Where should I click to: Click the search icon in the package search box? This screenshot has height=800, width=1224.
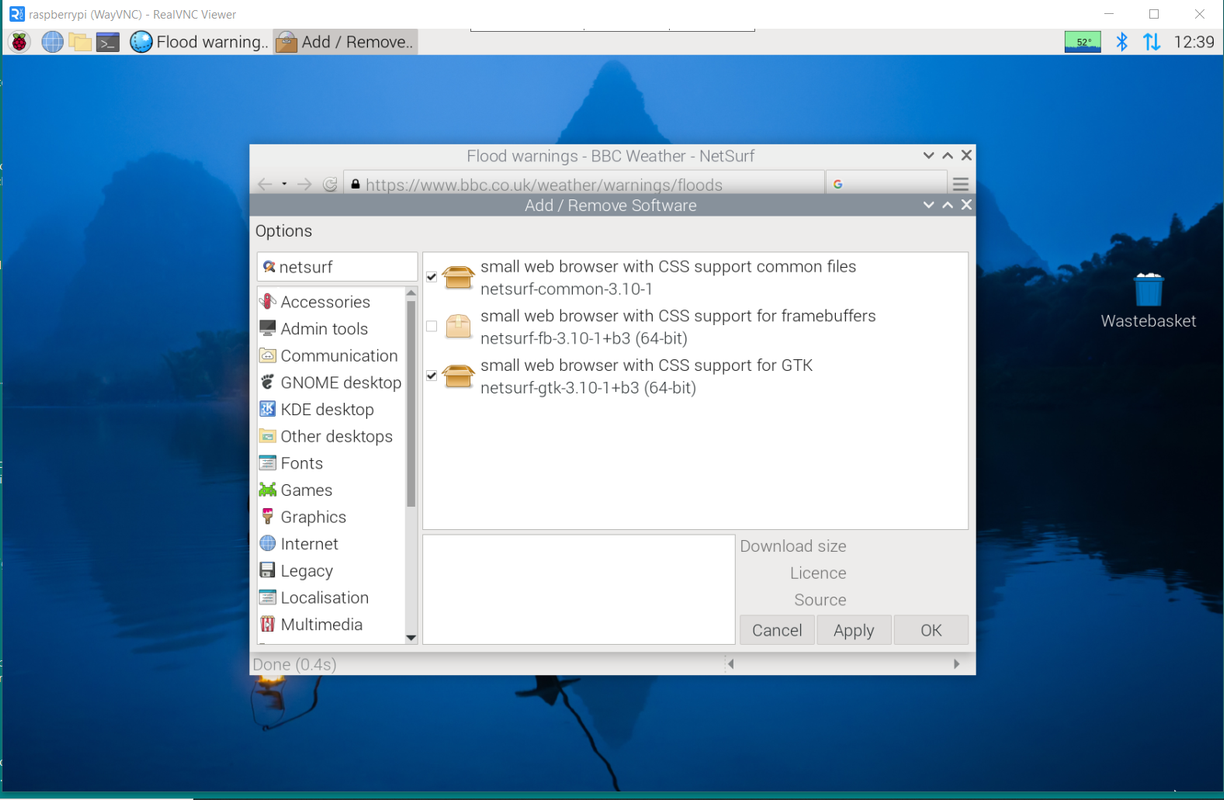(x=268, y=267)
